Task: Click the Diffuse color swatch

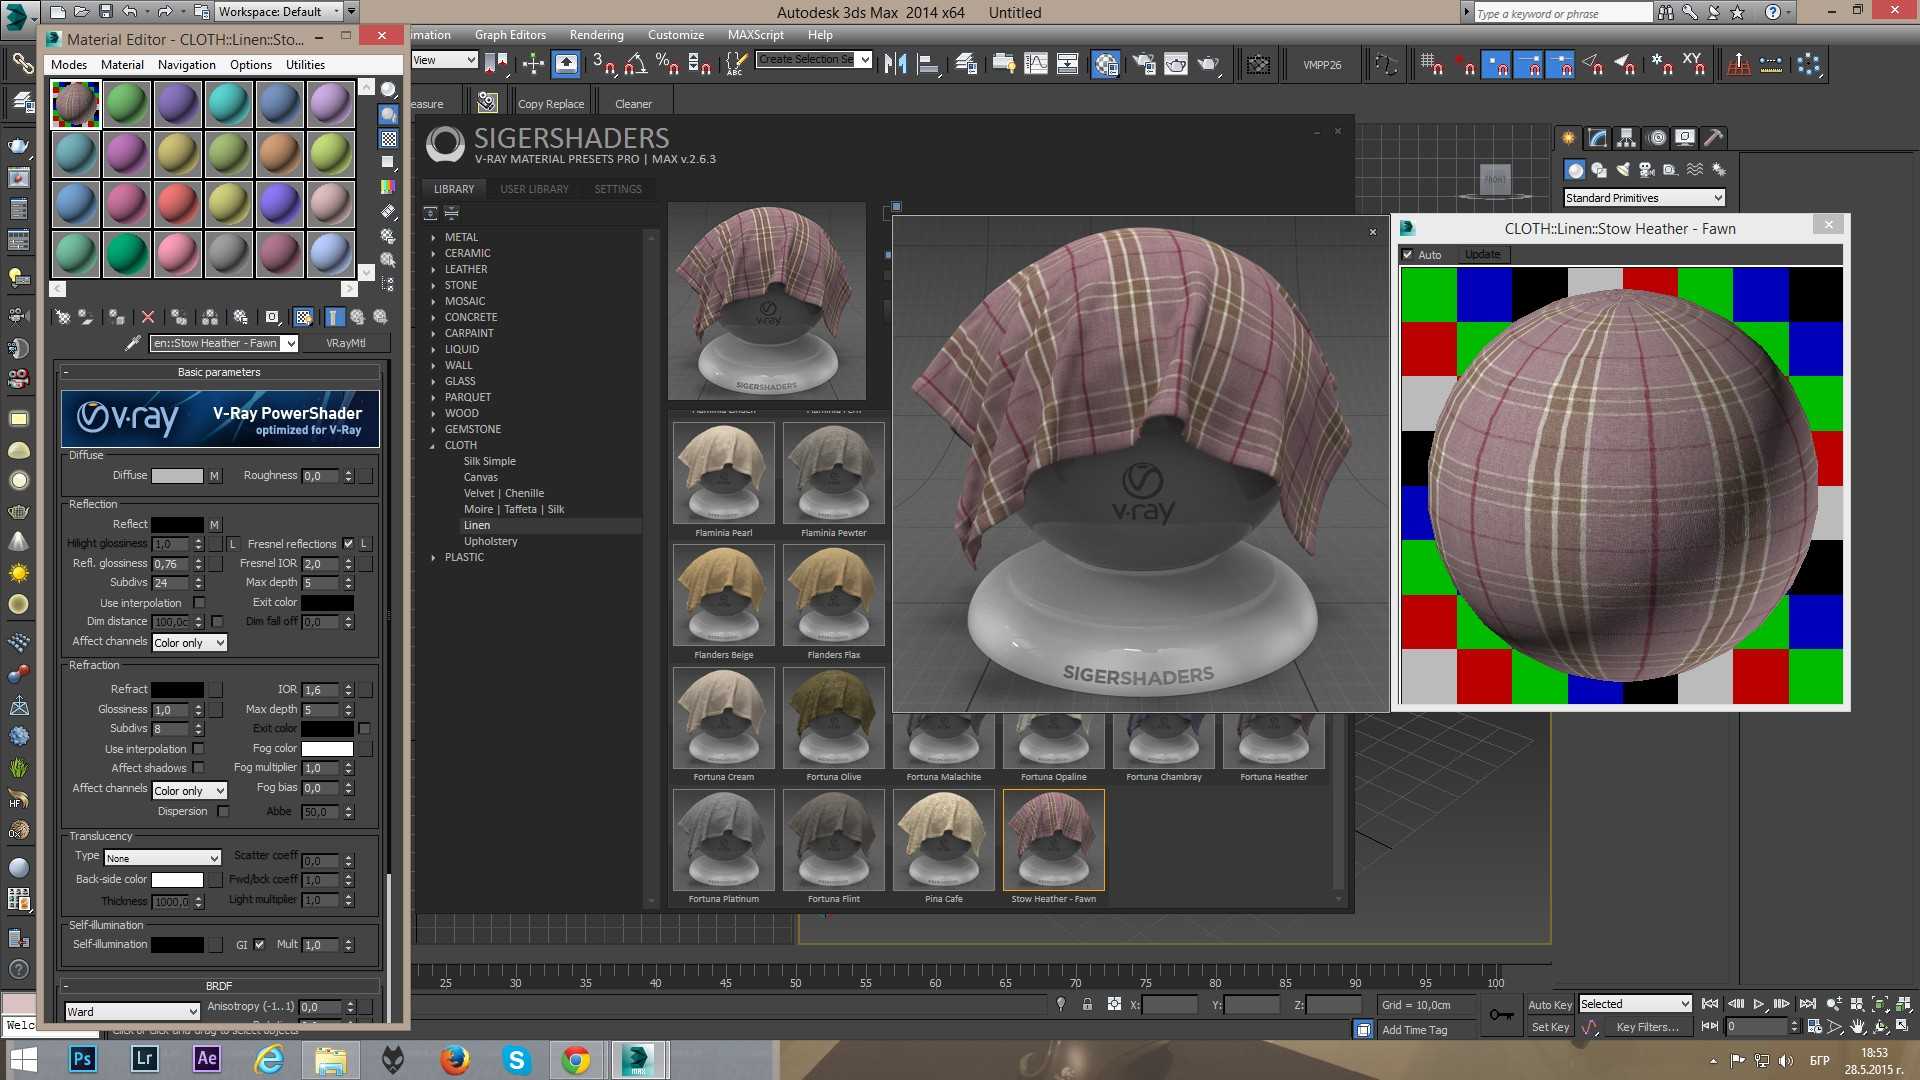Action: point(177,476)
